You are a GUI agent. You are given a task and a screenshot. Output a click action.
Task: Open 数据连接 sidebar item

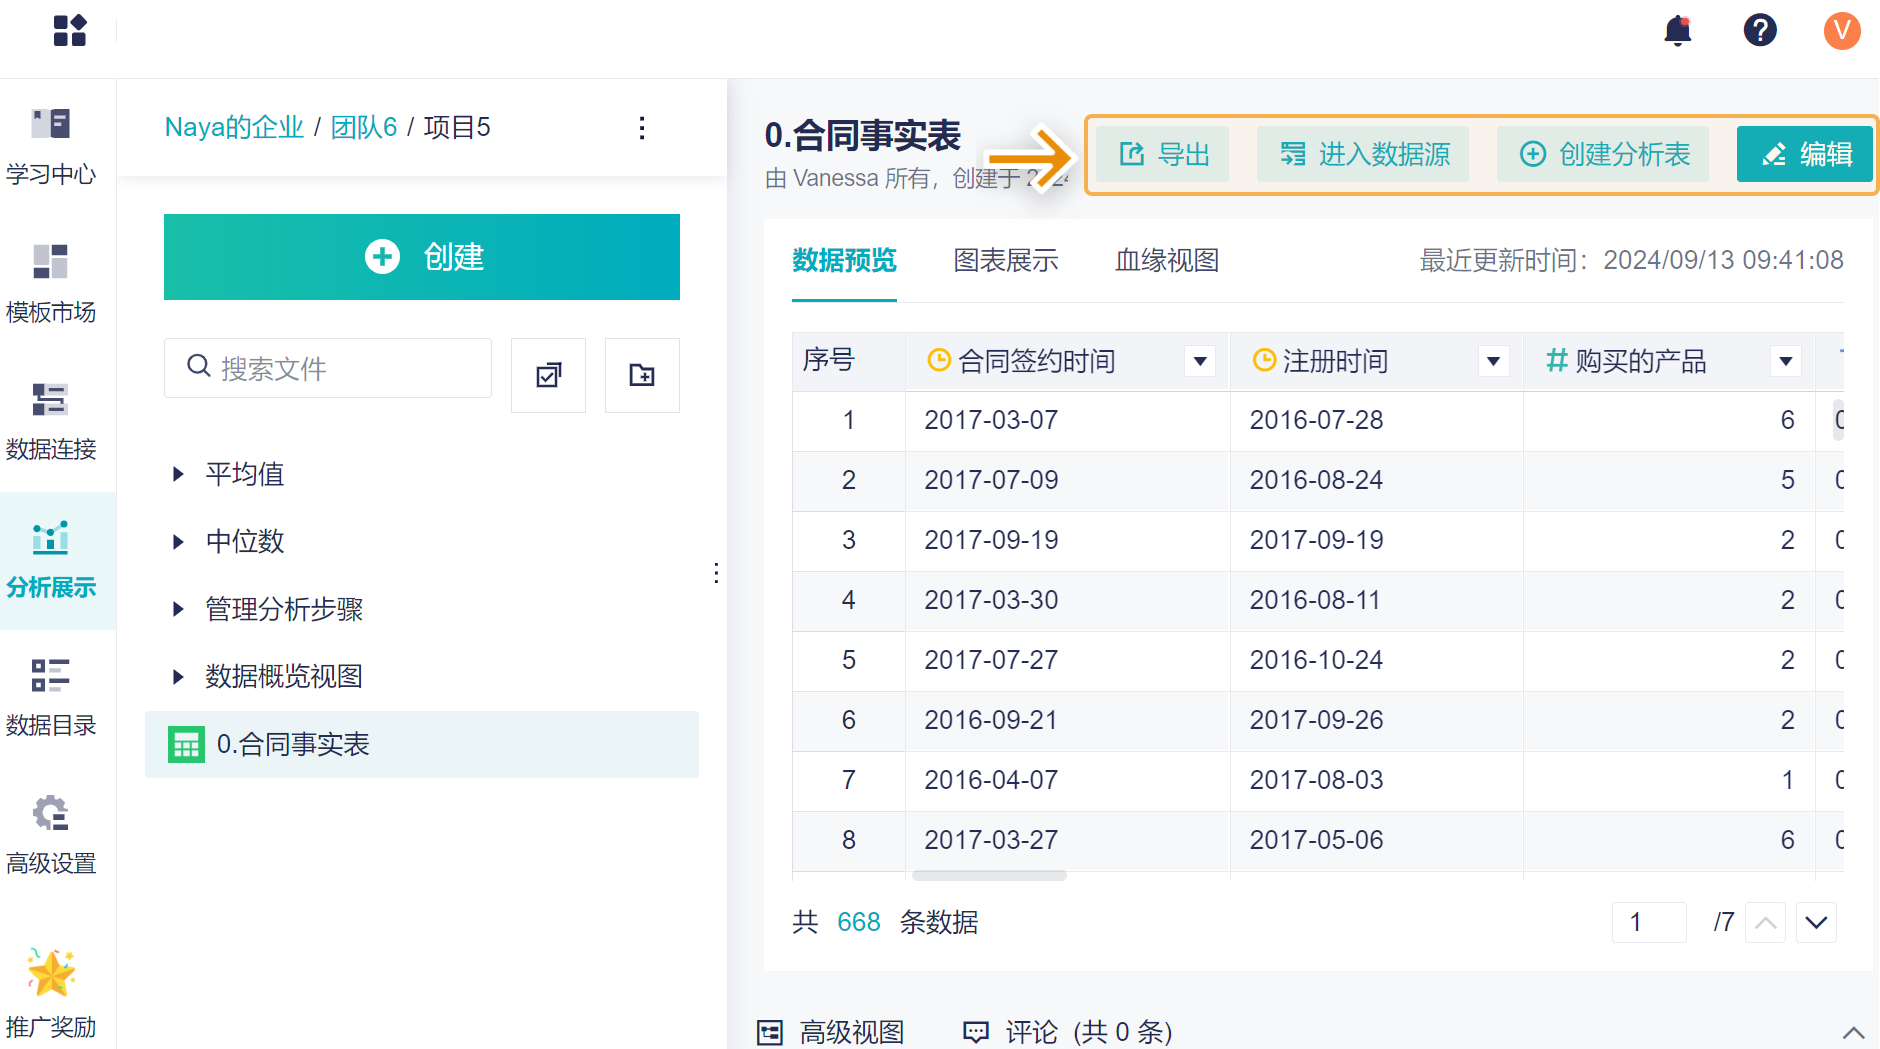tap(51, 422)
